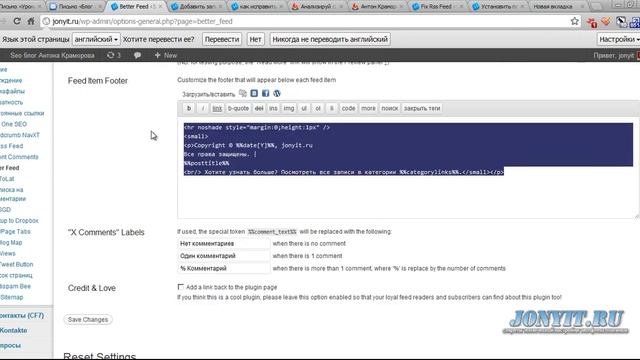
Task: Click the VKontakte insert icon
Action: point(254,93)
